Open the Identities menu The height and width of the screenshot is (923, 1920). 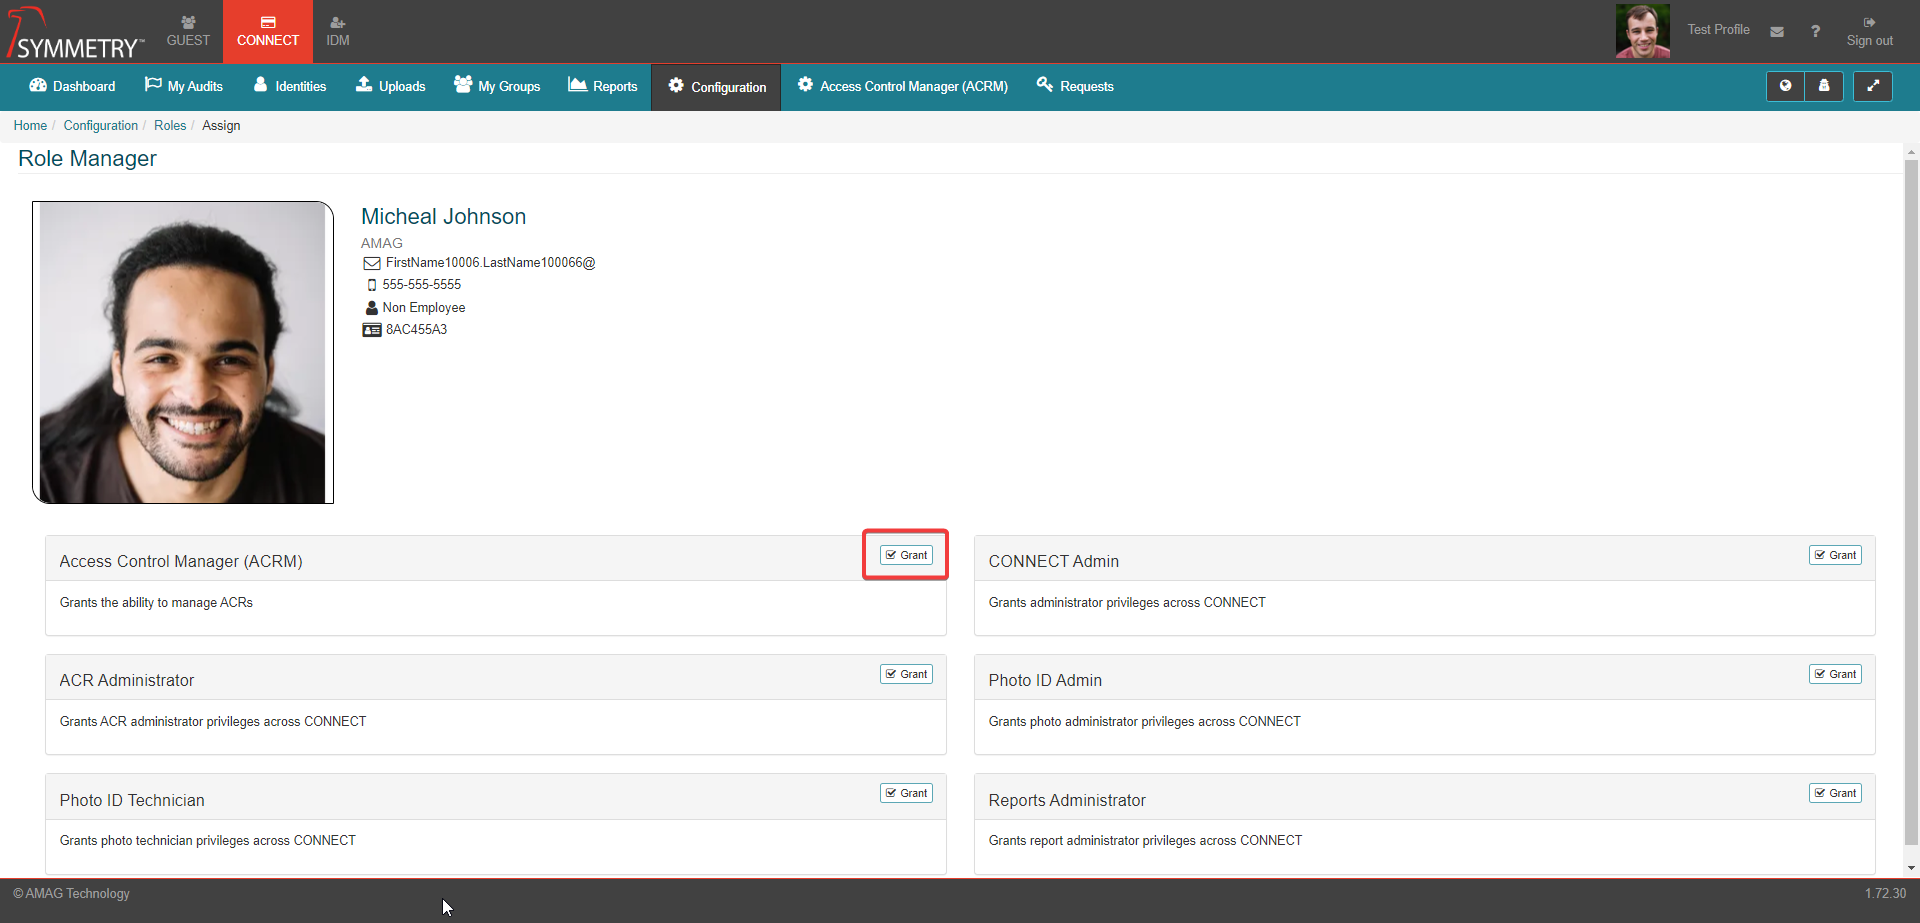point(290,86)
